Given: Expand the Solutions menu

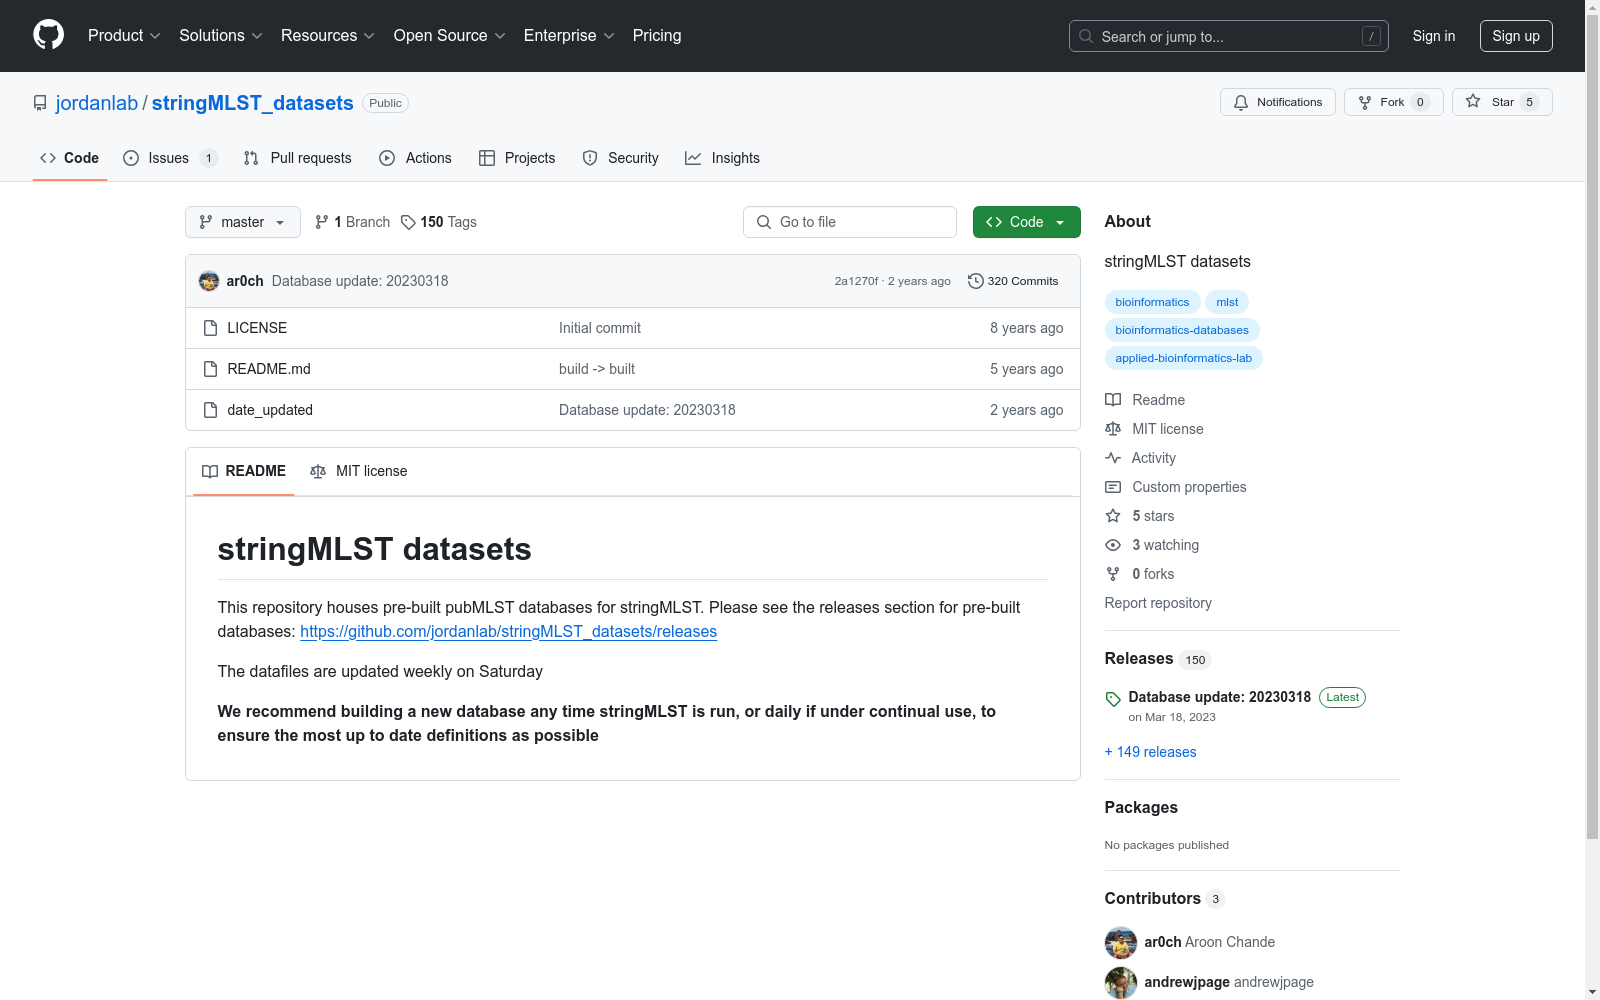Looking at the screenshot, I should click(221, 36).
